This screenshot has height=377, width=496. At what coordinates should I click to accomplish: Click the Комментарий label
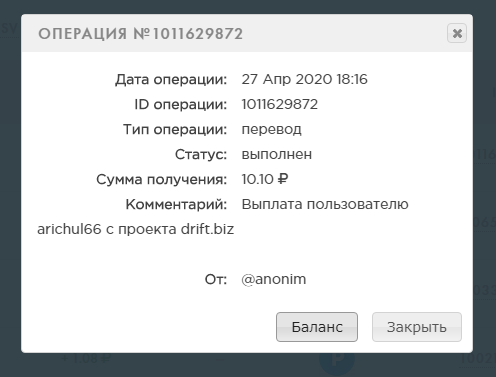pyautogui.click(x=176, y=204)
